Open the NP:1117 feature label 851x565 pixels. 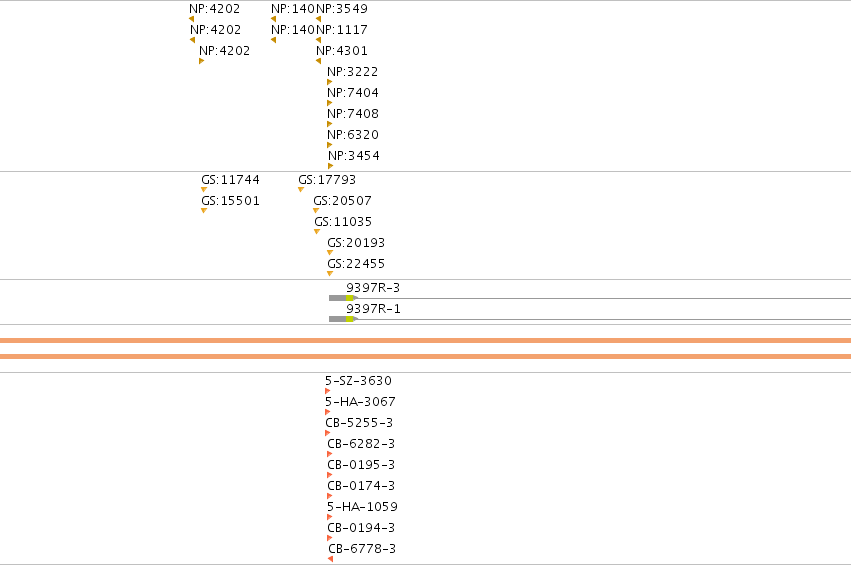click(342, 30)
